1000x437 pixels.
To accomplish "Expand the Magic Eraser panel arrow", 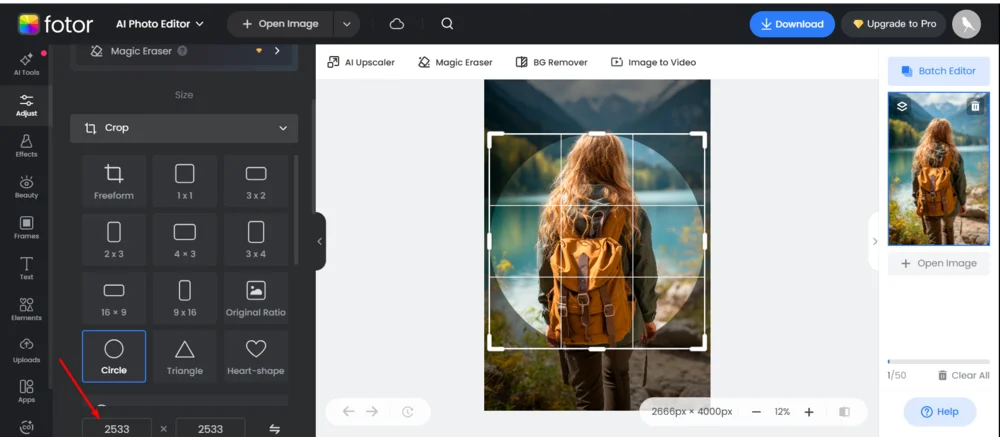I will pos(277,50).
